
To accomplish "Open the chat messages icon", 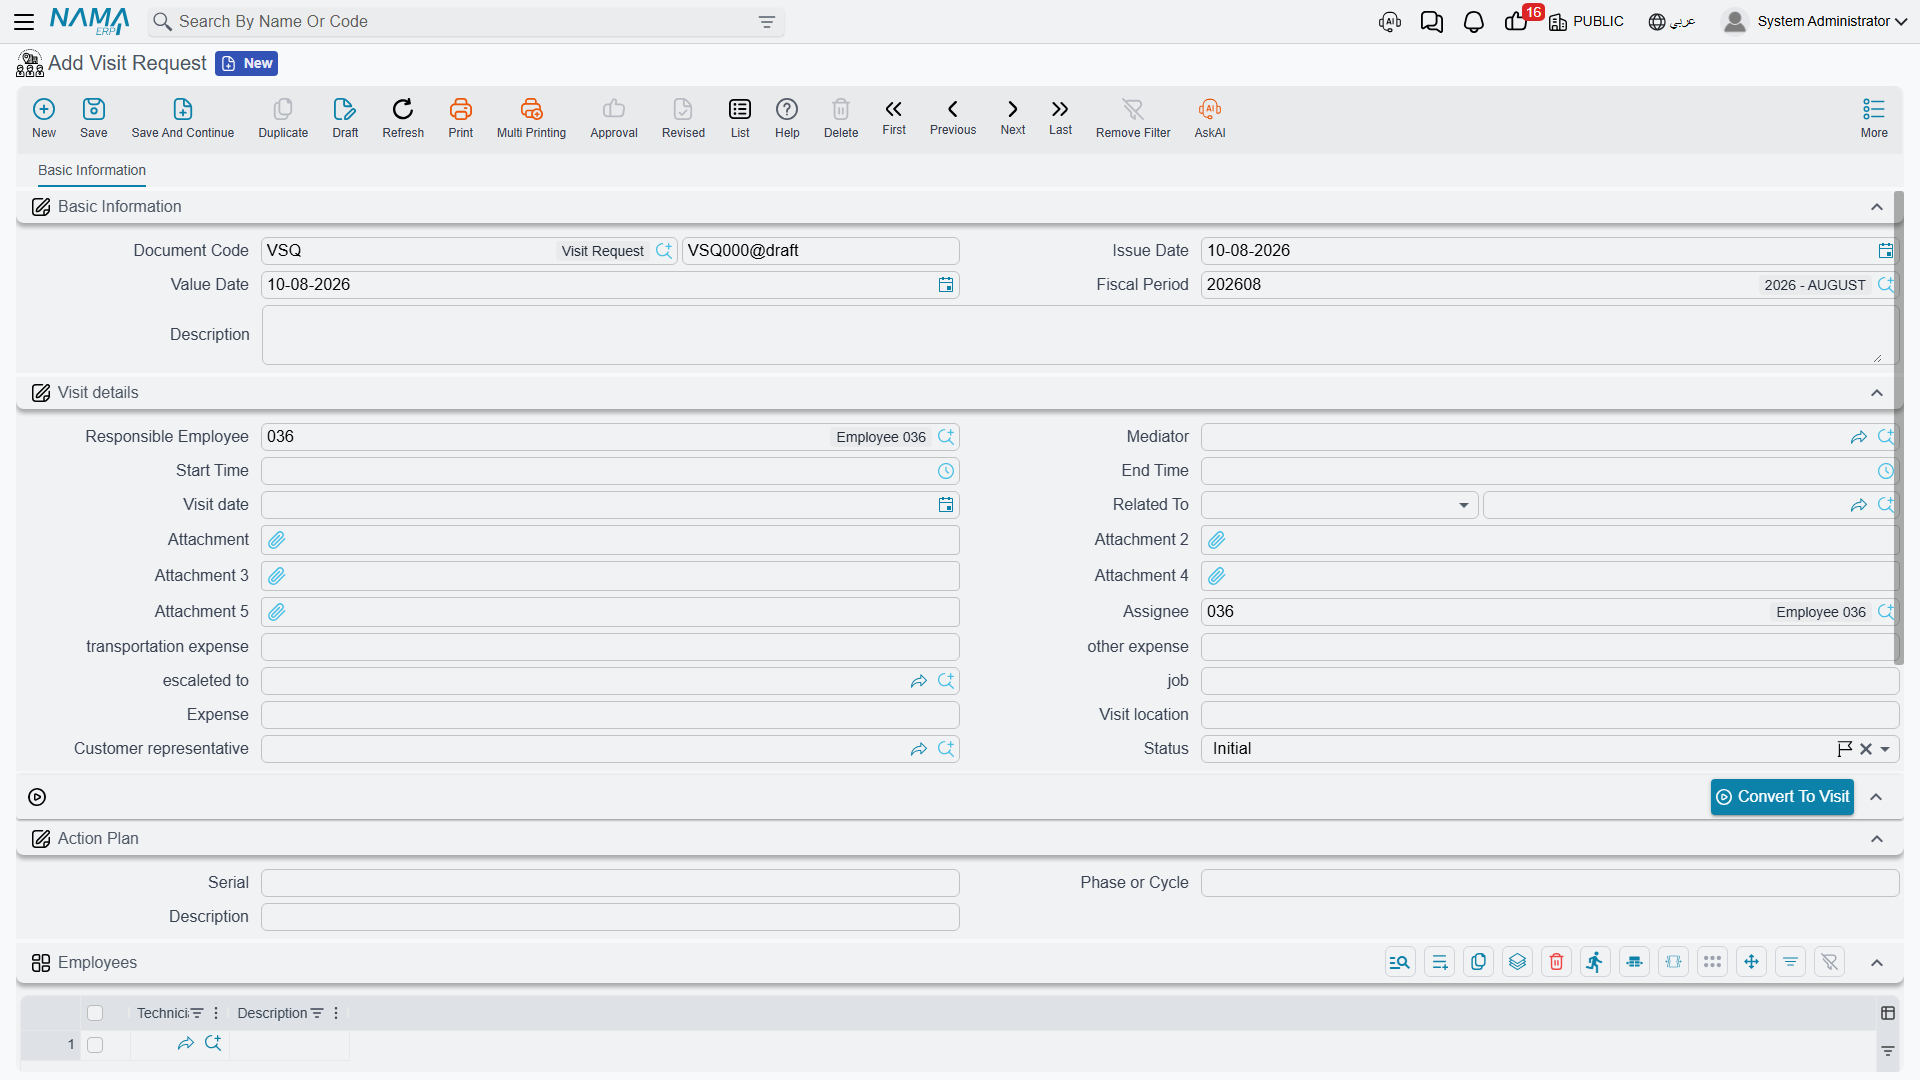I will (1431, 22).
